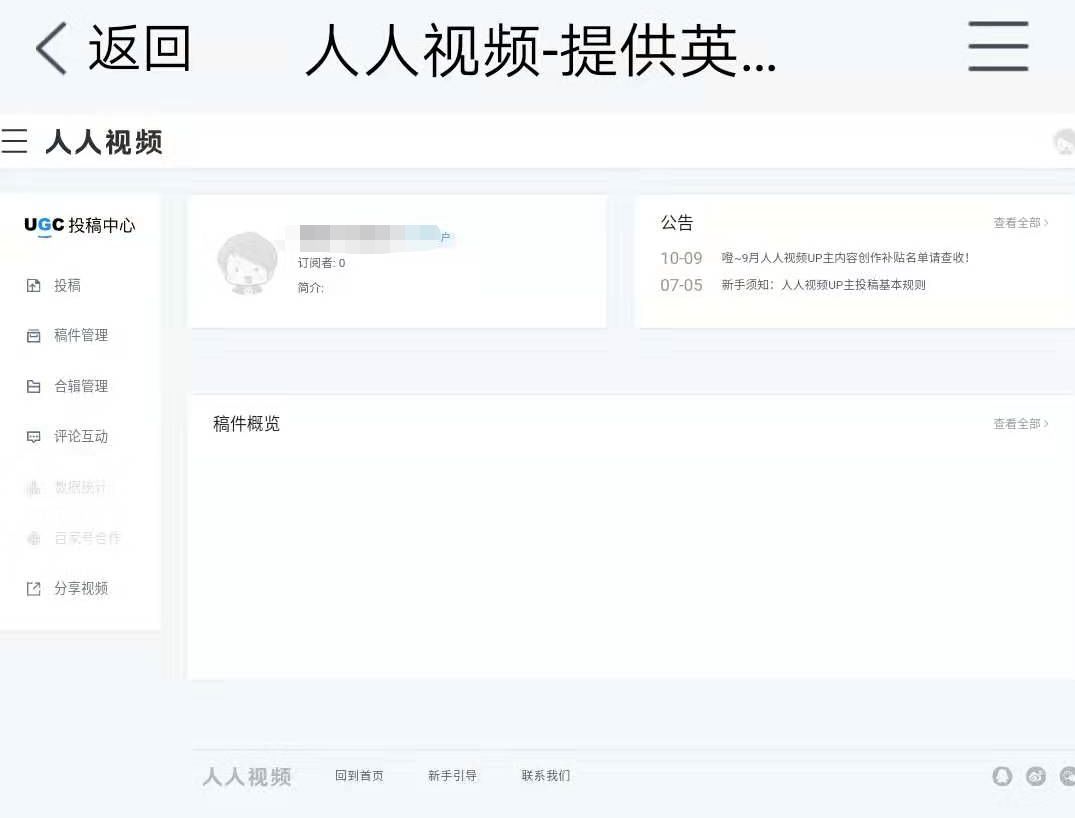Viewport: 1075px width, 818px height.
Task: Click the 分享视频 share icon
Action: 33,588
